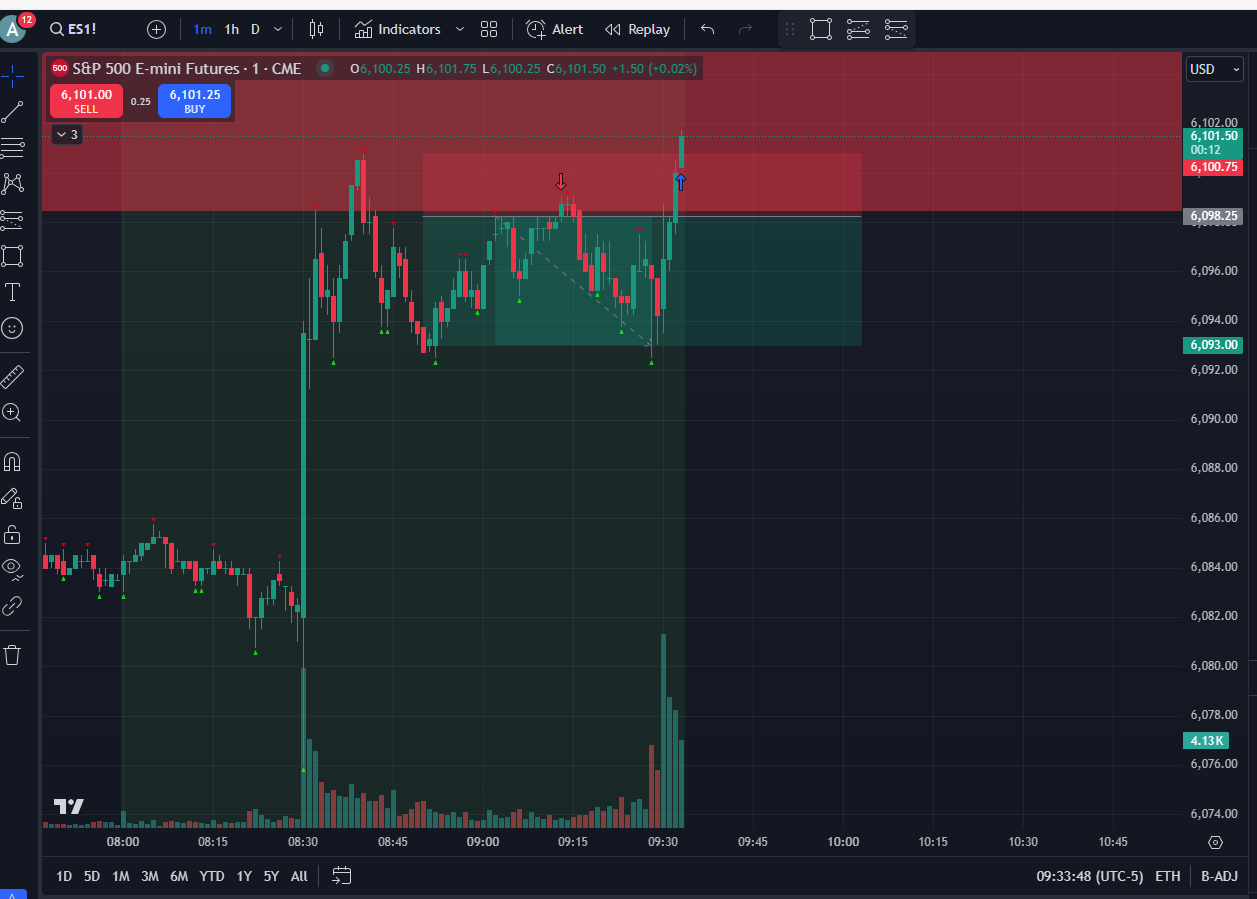Expand the collapsed indicator legend showing 3
This screenshot has height=899, width=1257.
(66, 134)
